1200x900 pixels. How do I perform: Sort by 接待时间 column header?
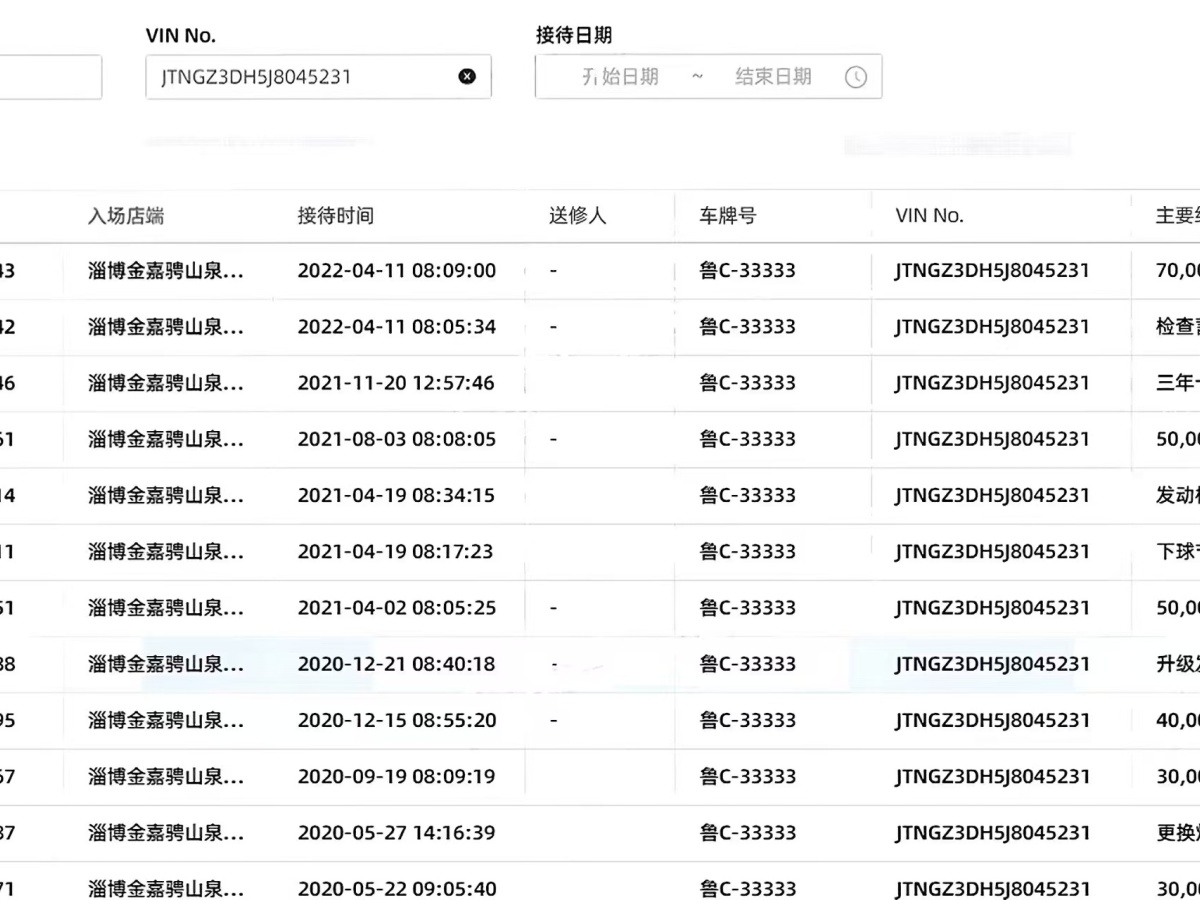click(336, 216)
